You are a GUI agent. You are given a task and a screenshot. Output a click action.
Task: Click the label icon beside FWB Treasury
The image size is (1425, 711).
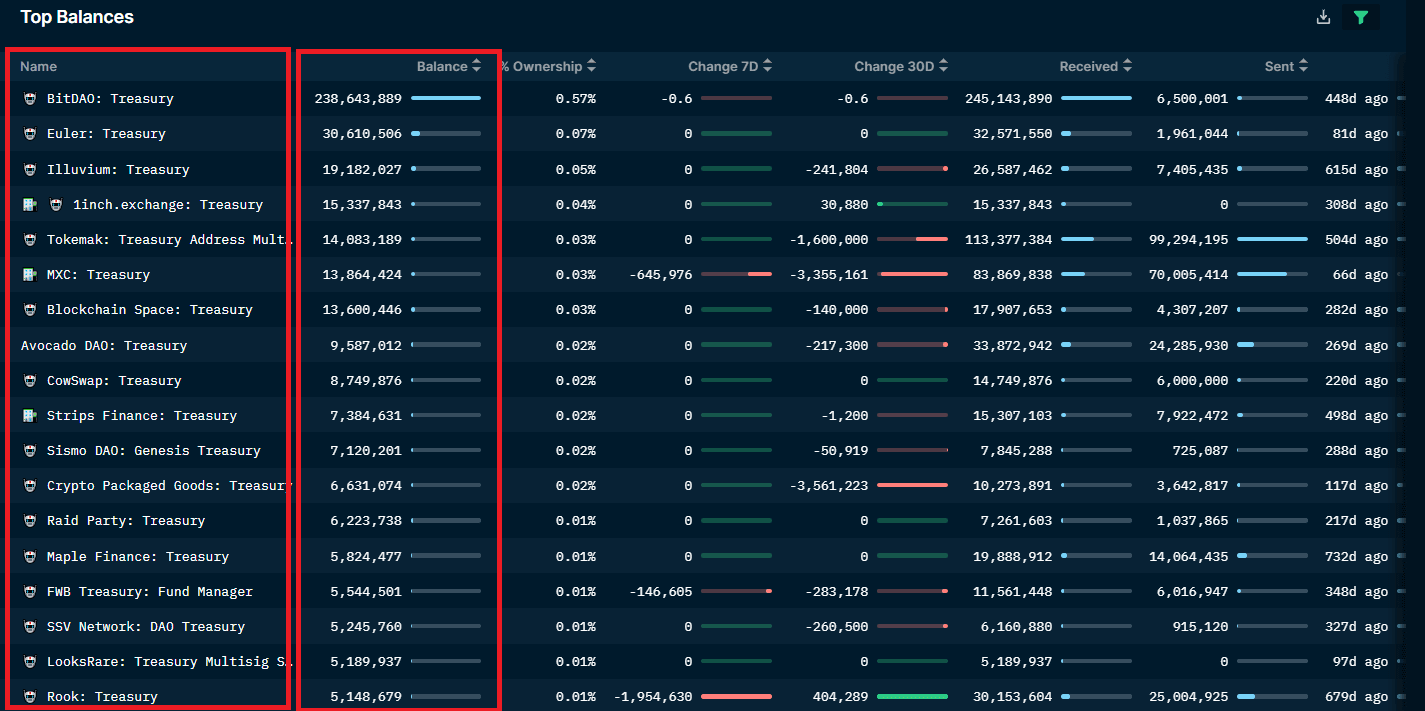coord(29,592)
